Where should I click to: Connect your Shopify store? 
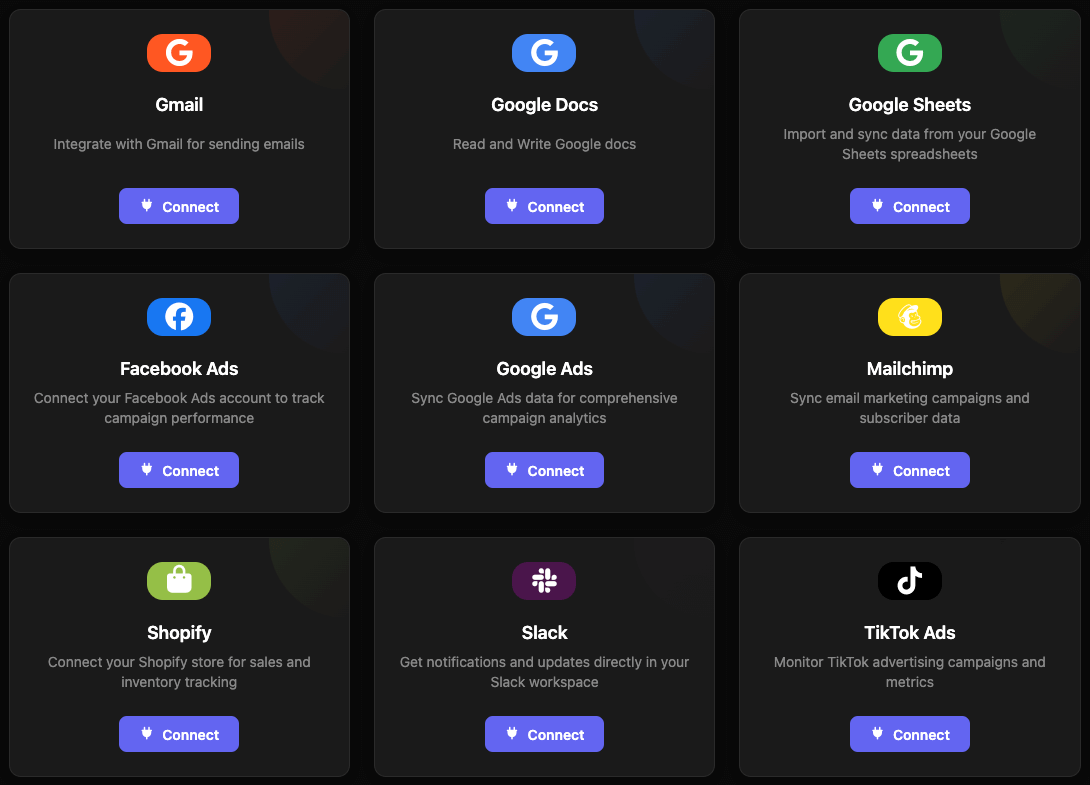pyautogui.click(x=179, y=735)
